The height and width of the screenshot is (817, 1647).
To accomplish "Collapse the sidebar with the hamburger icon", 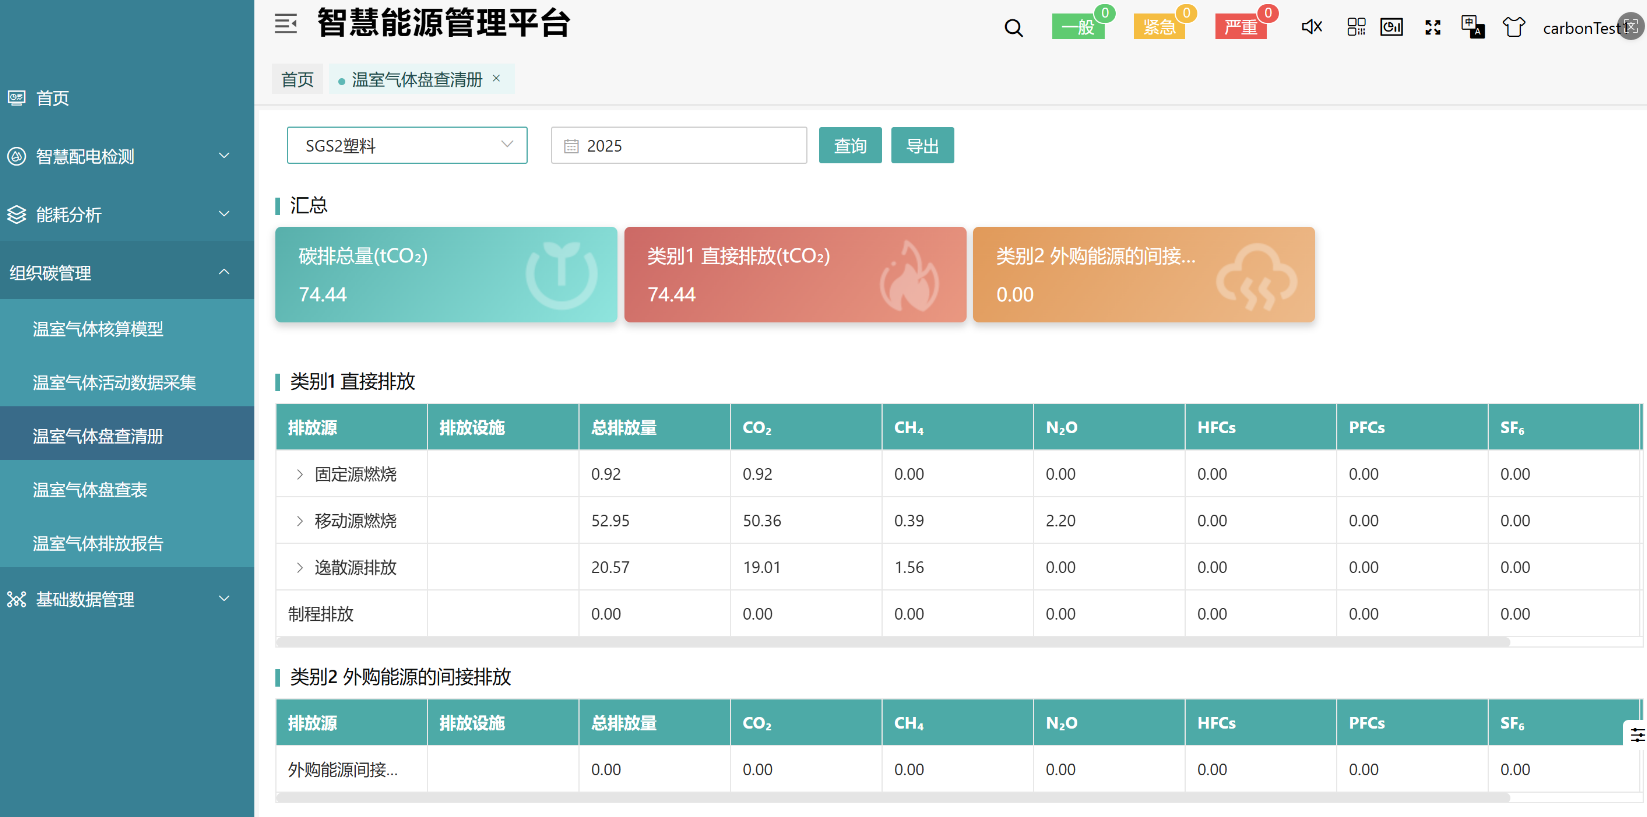I will pyautogui.click(x=286, y=24).
